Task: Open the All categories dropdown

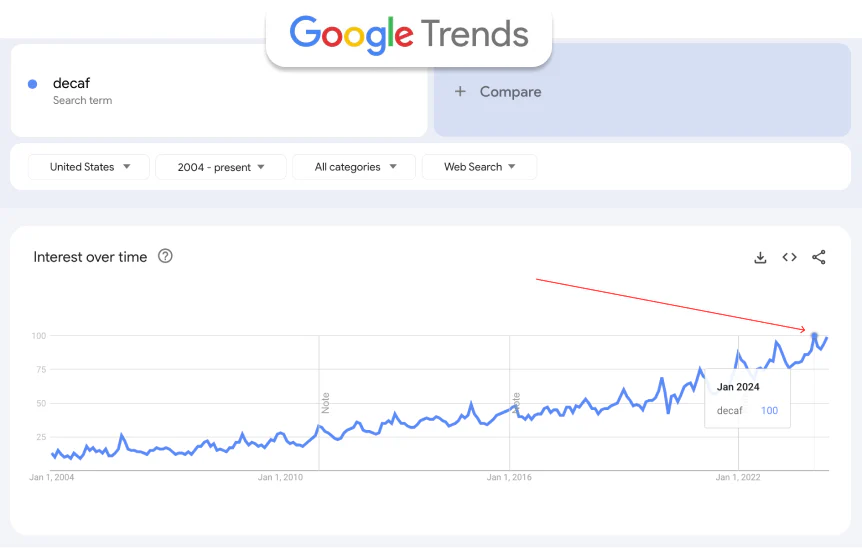Action: click(x=354, y=167)
